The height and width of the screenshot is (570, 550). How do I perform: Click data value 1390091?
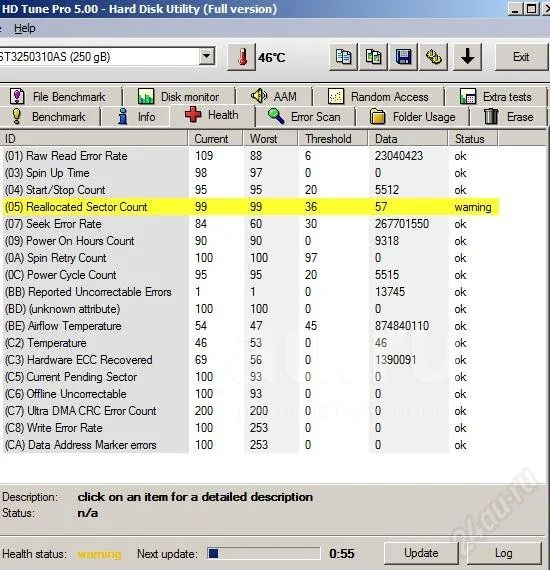(x=396, y=360)
